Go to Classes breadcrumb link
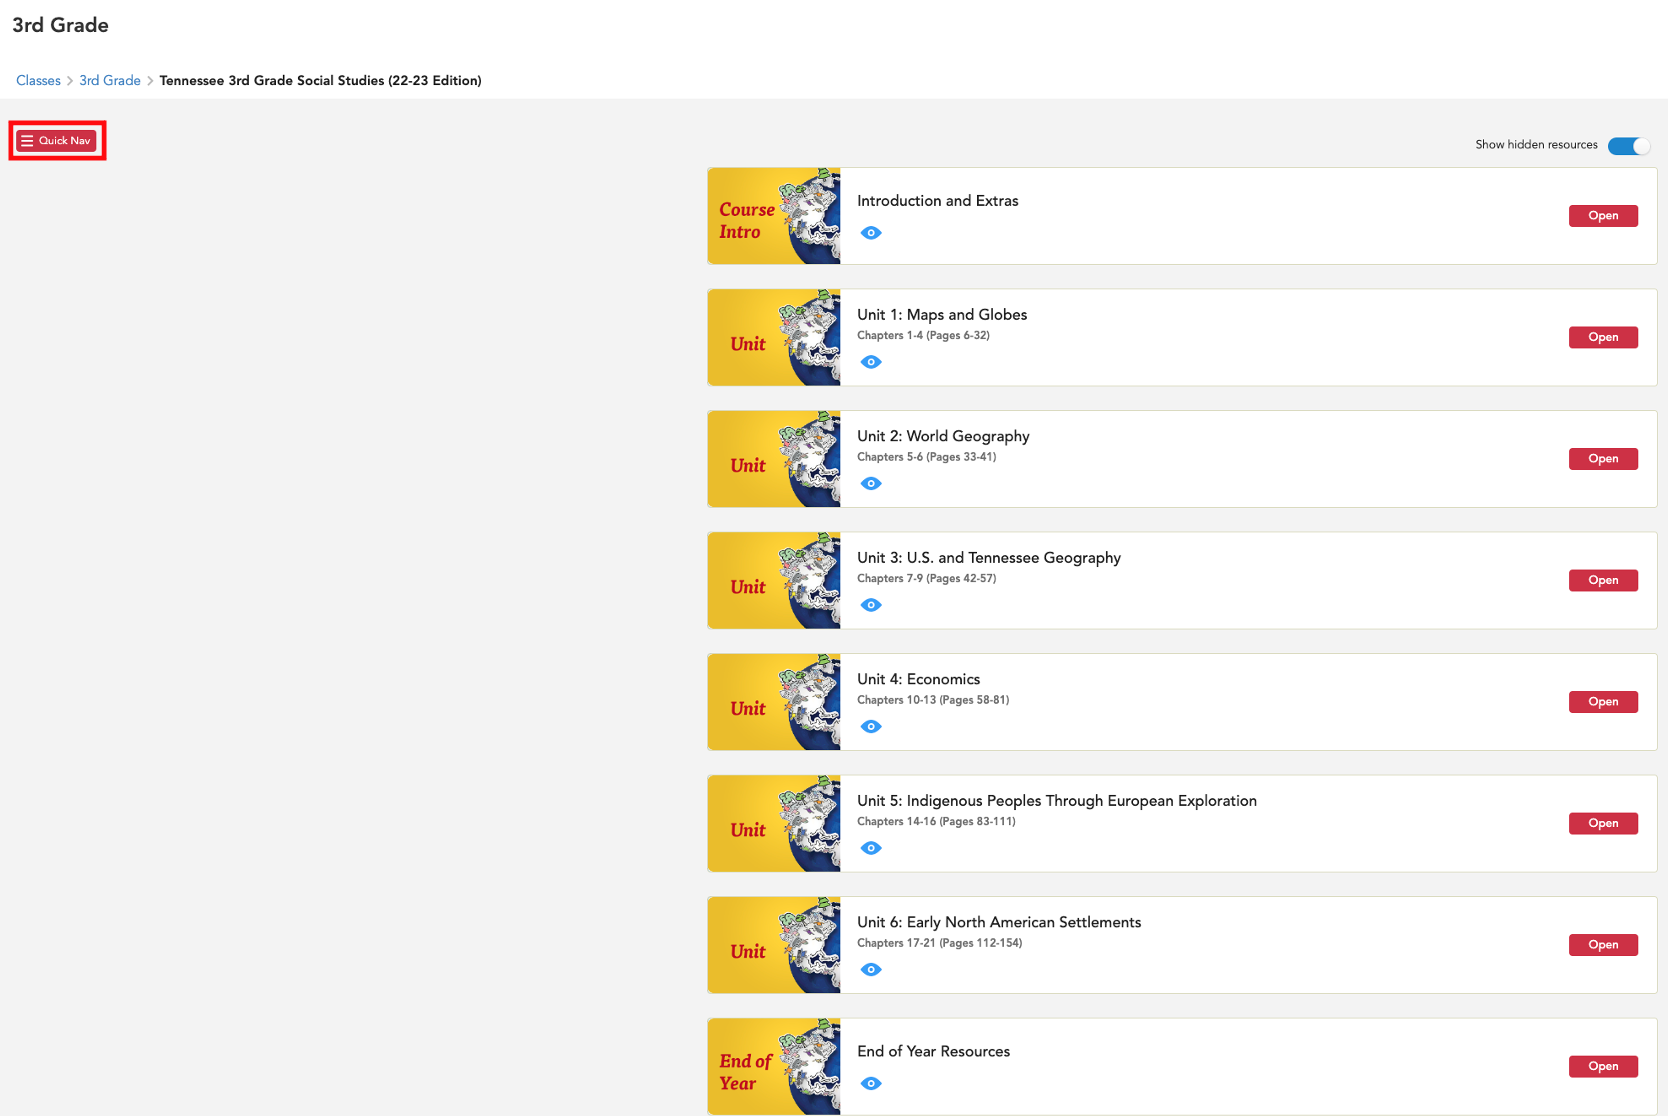The image size is (1668, 1116). [38, 80]
